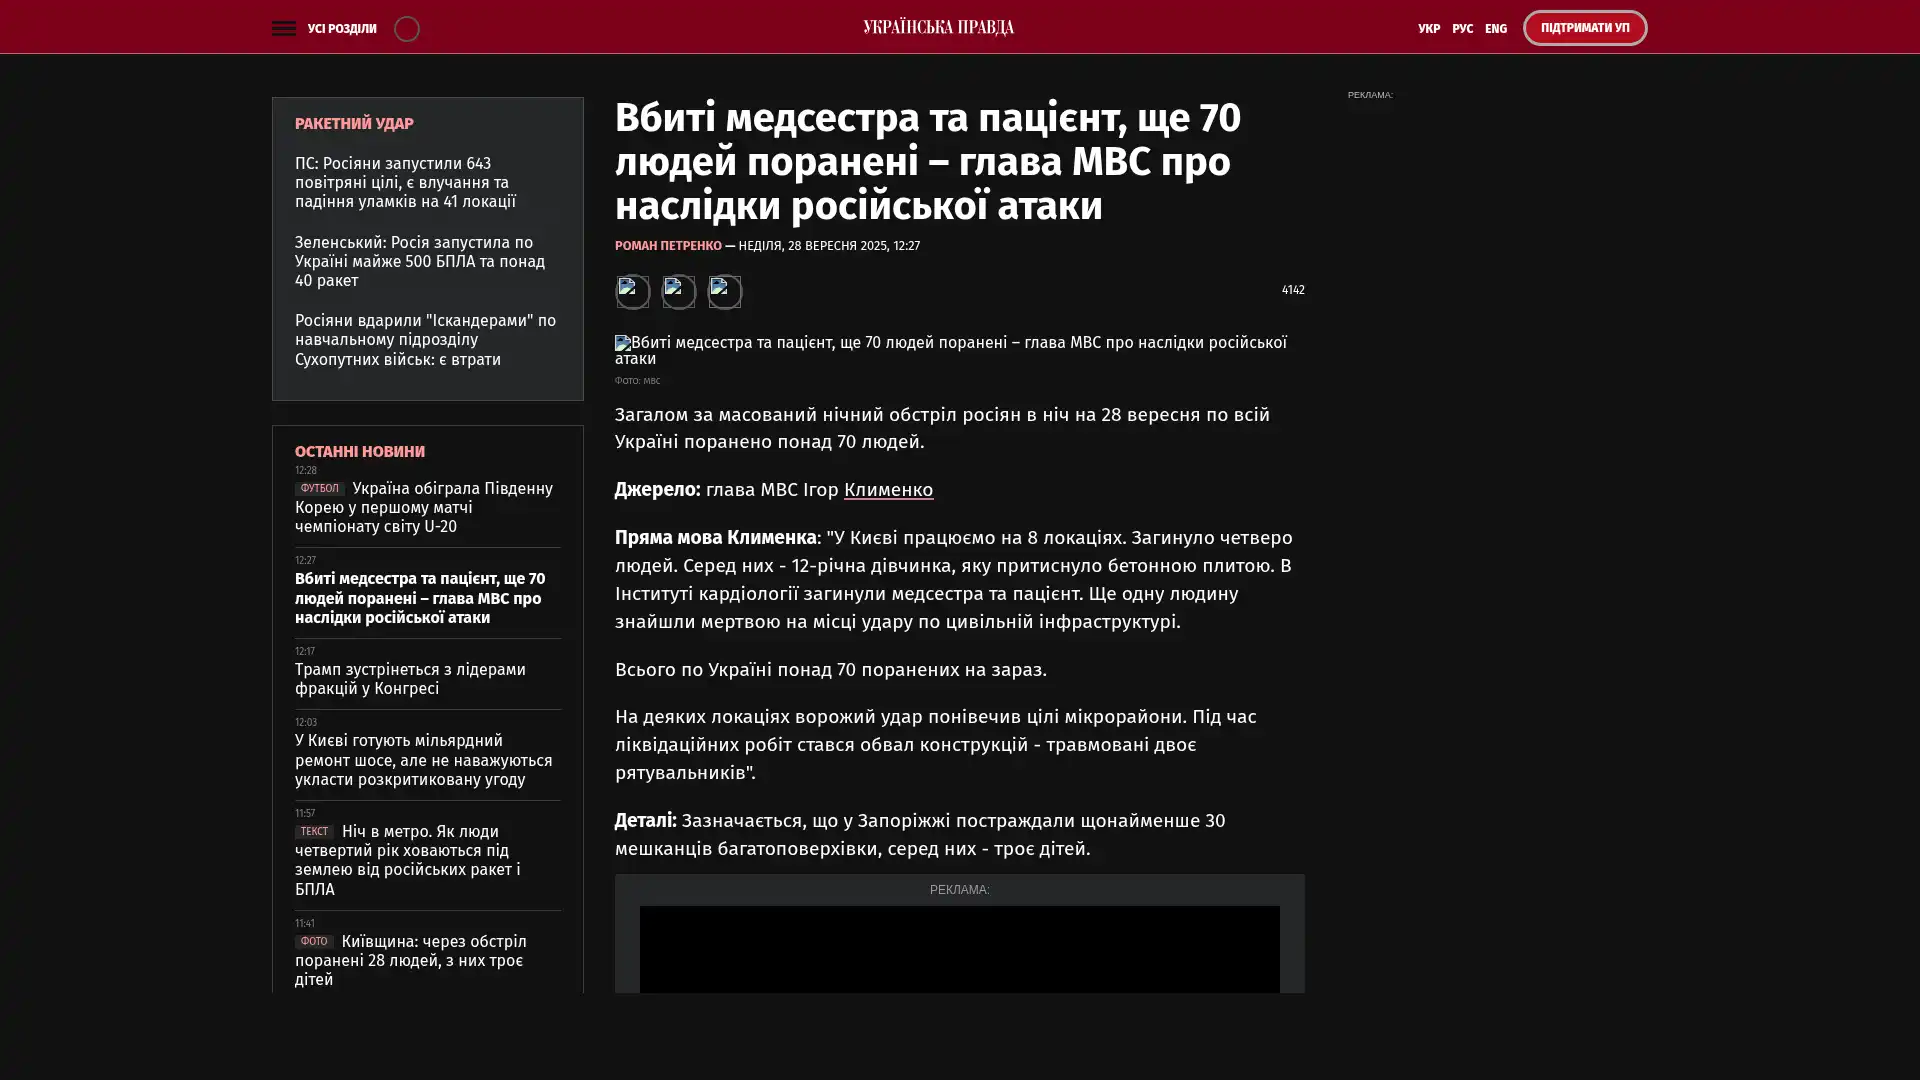1920x1080 pixels.
Task: Click the second round share icon
Action: [x=678, y=291]
